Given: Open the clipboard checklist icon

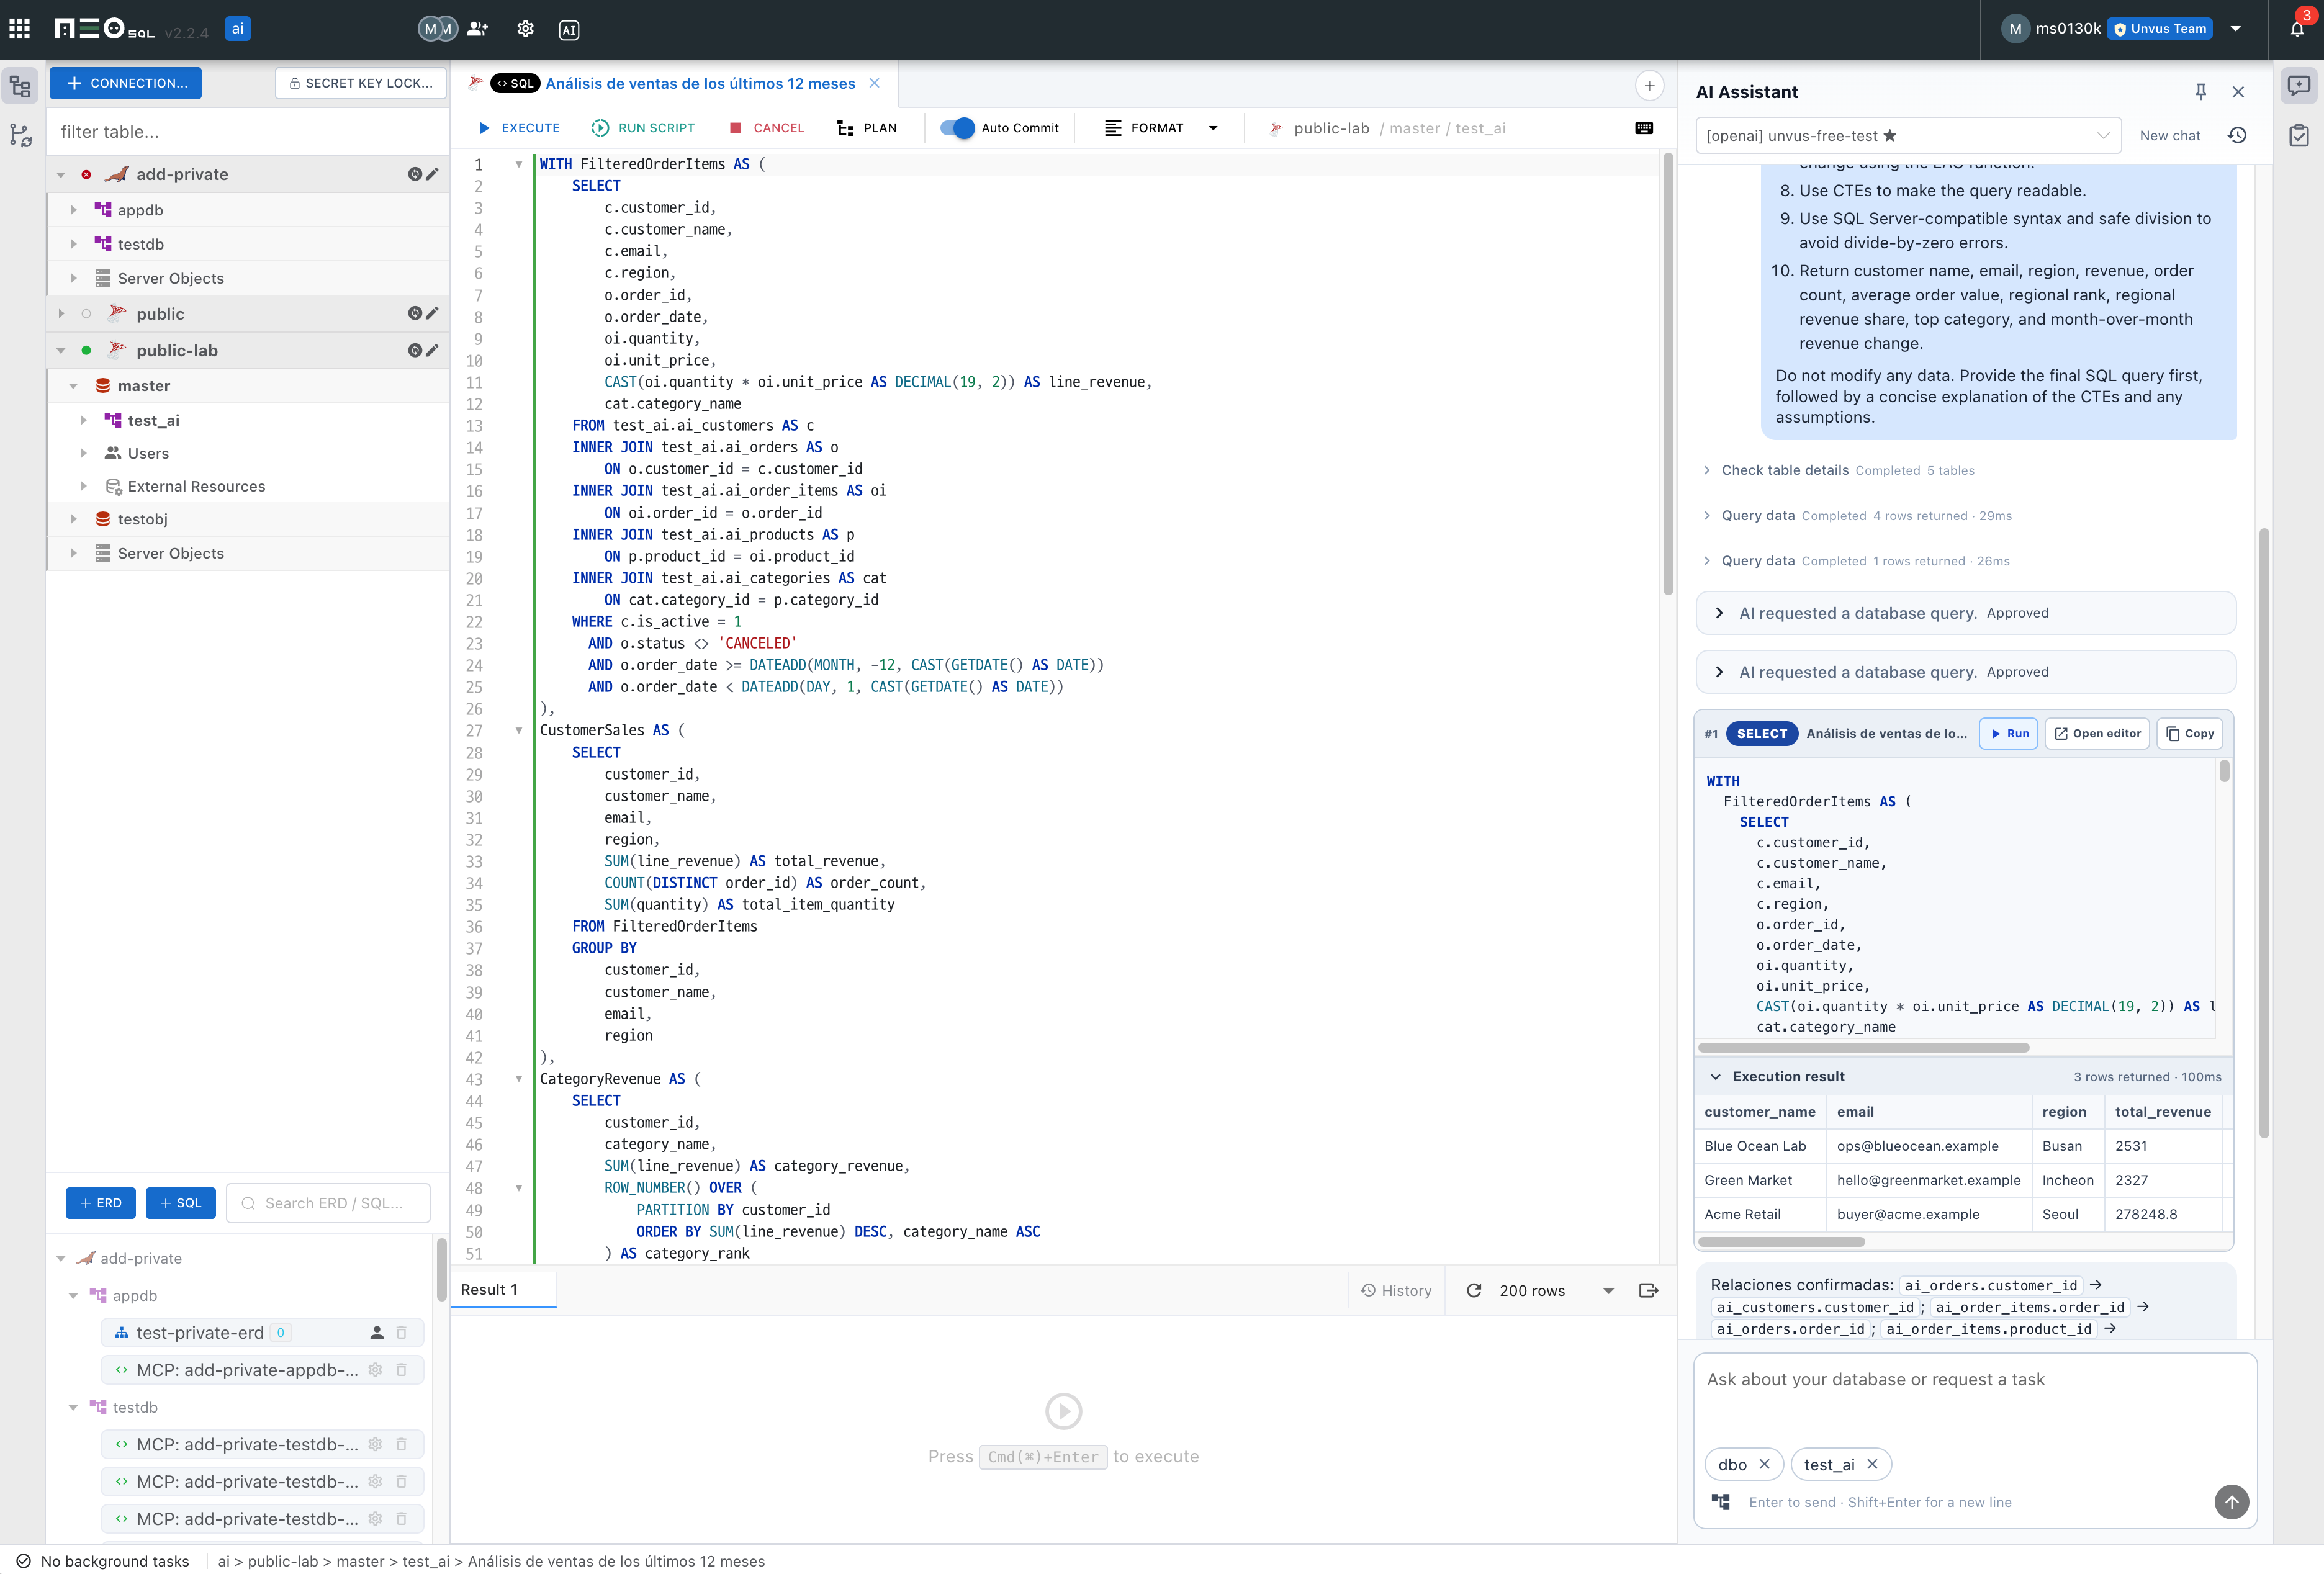Looking at the screenshot, I should 2298,135.
